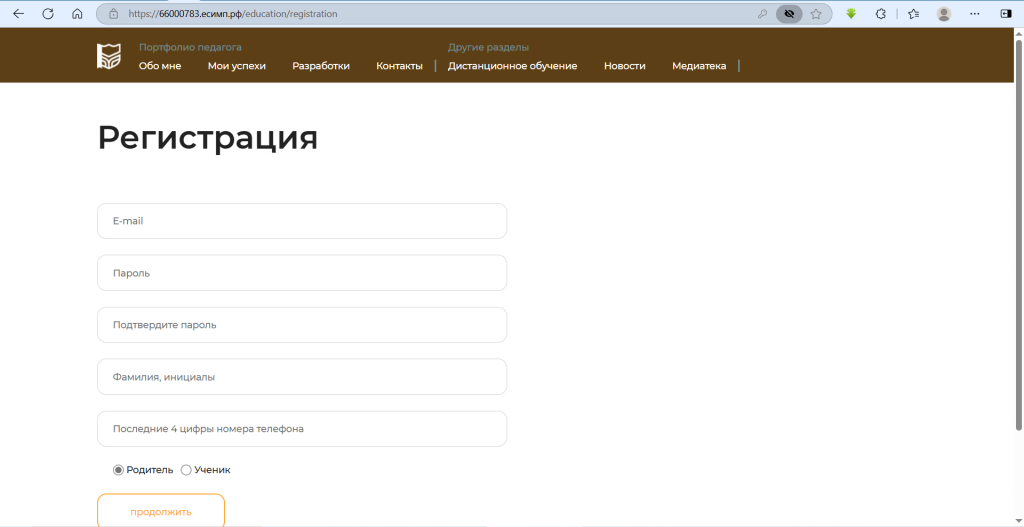Click the продолжить button

pos(161,511)
